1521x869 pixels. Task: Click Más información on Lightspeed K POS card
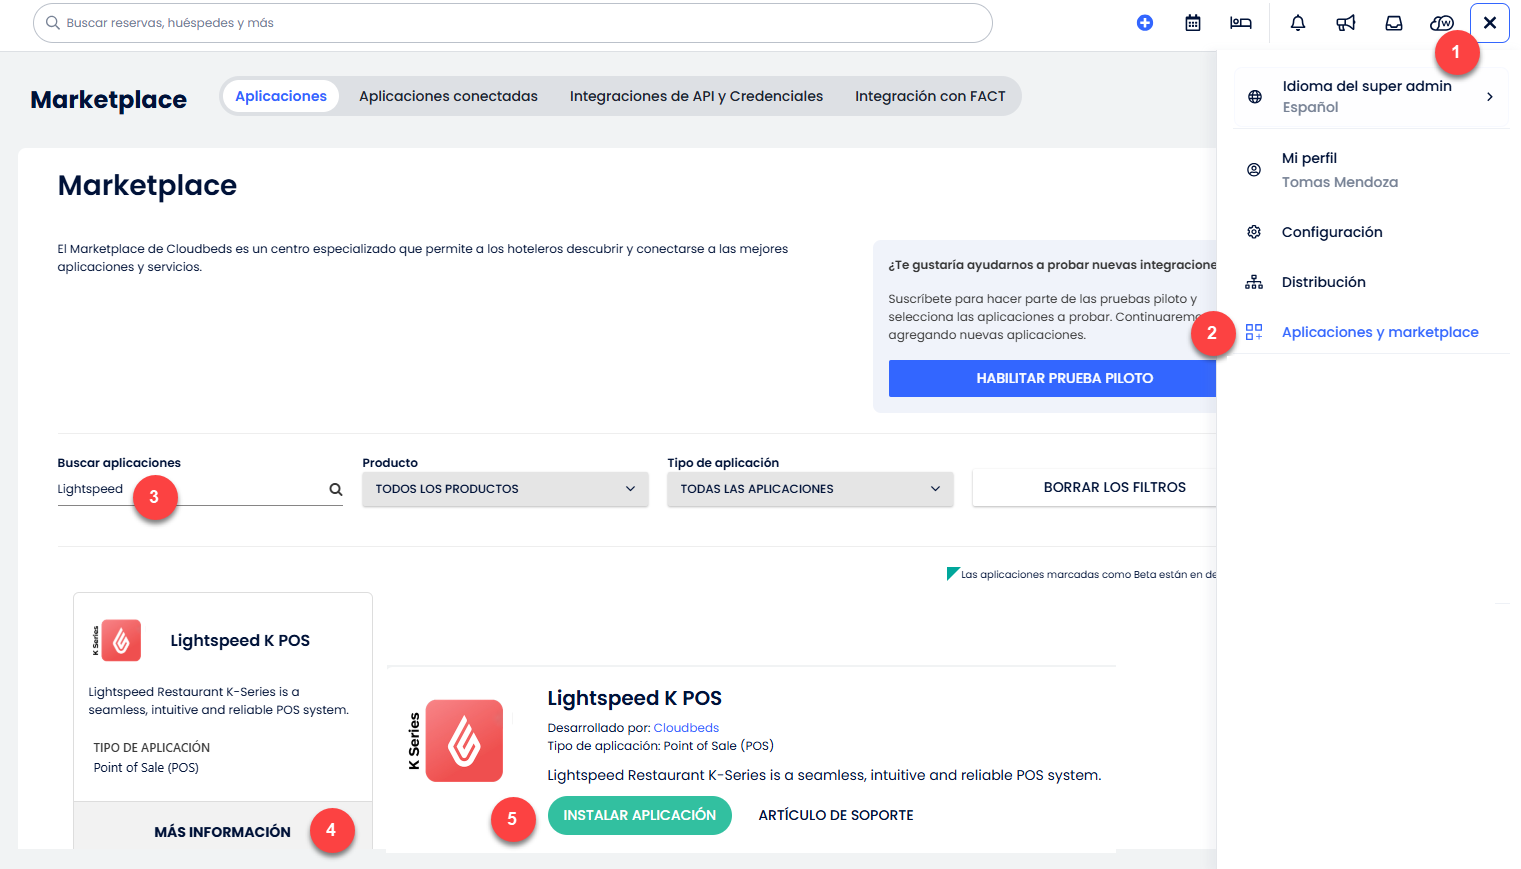click(x=223, y=832)
